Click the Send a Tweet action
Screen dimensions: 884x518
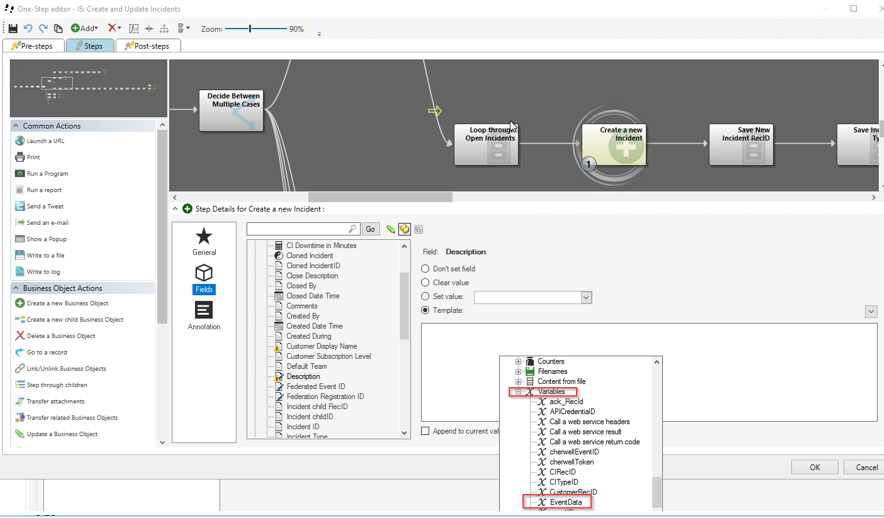[x=45, y=206]
